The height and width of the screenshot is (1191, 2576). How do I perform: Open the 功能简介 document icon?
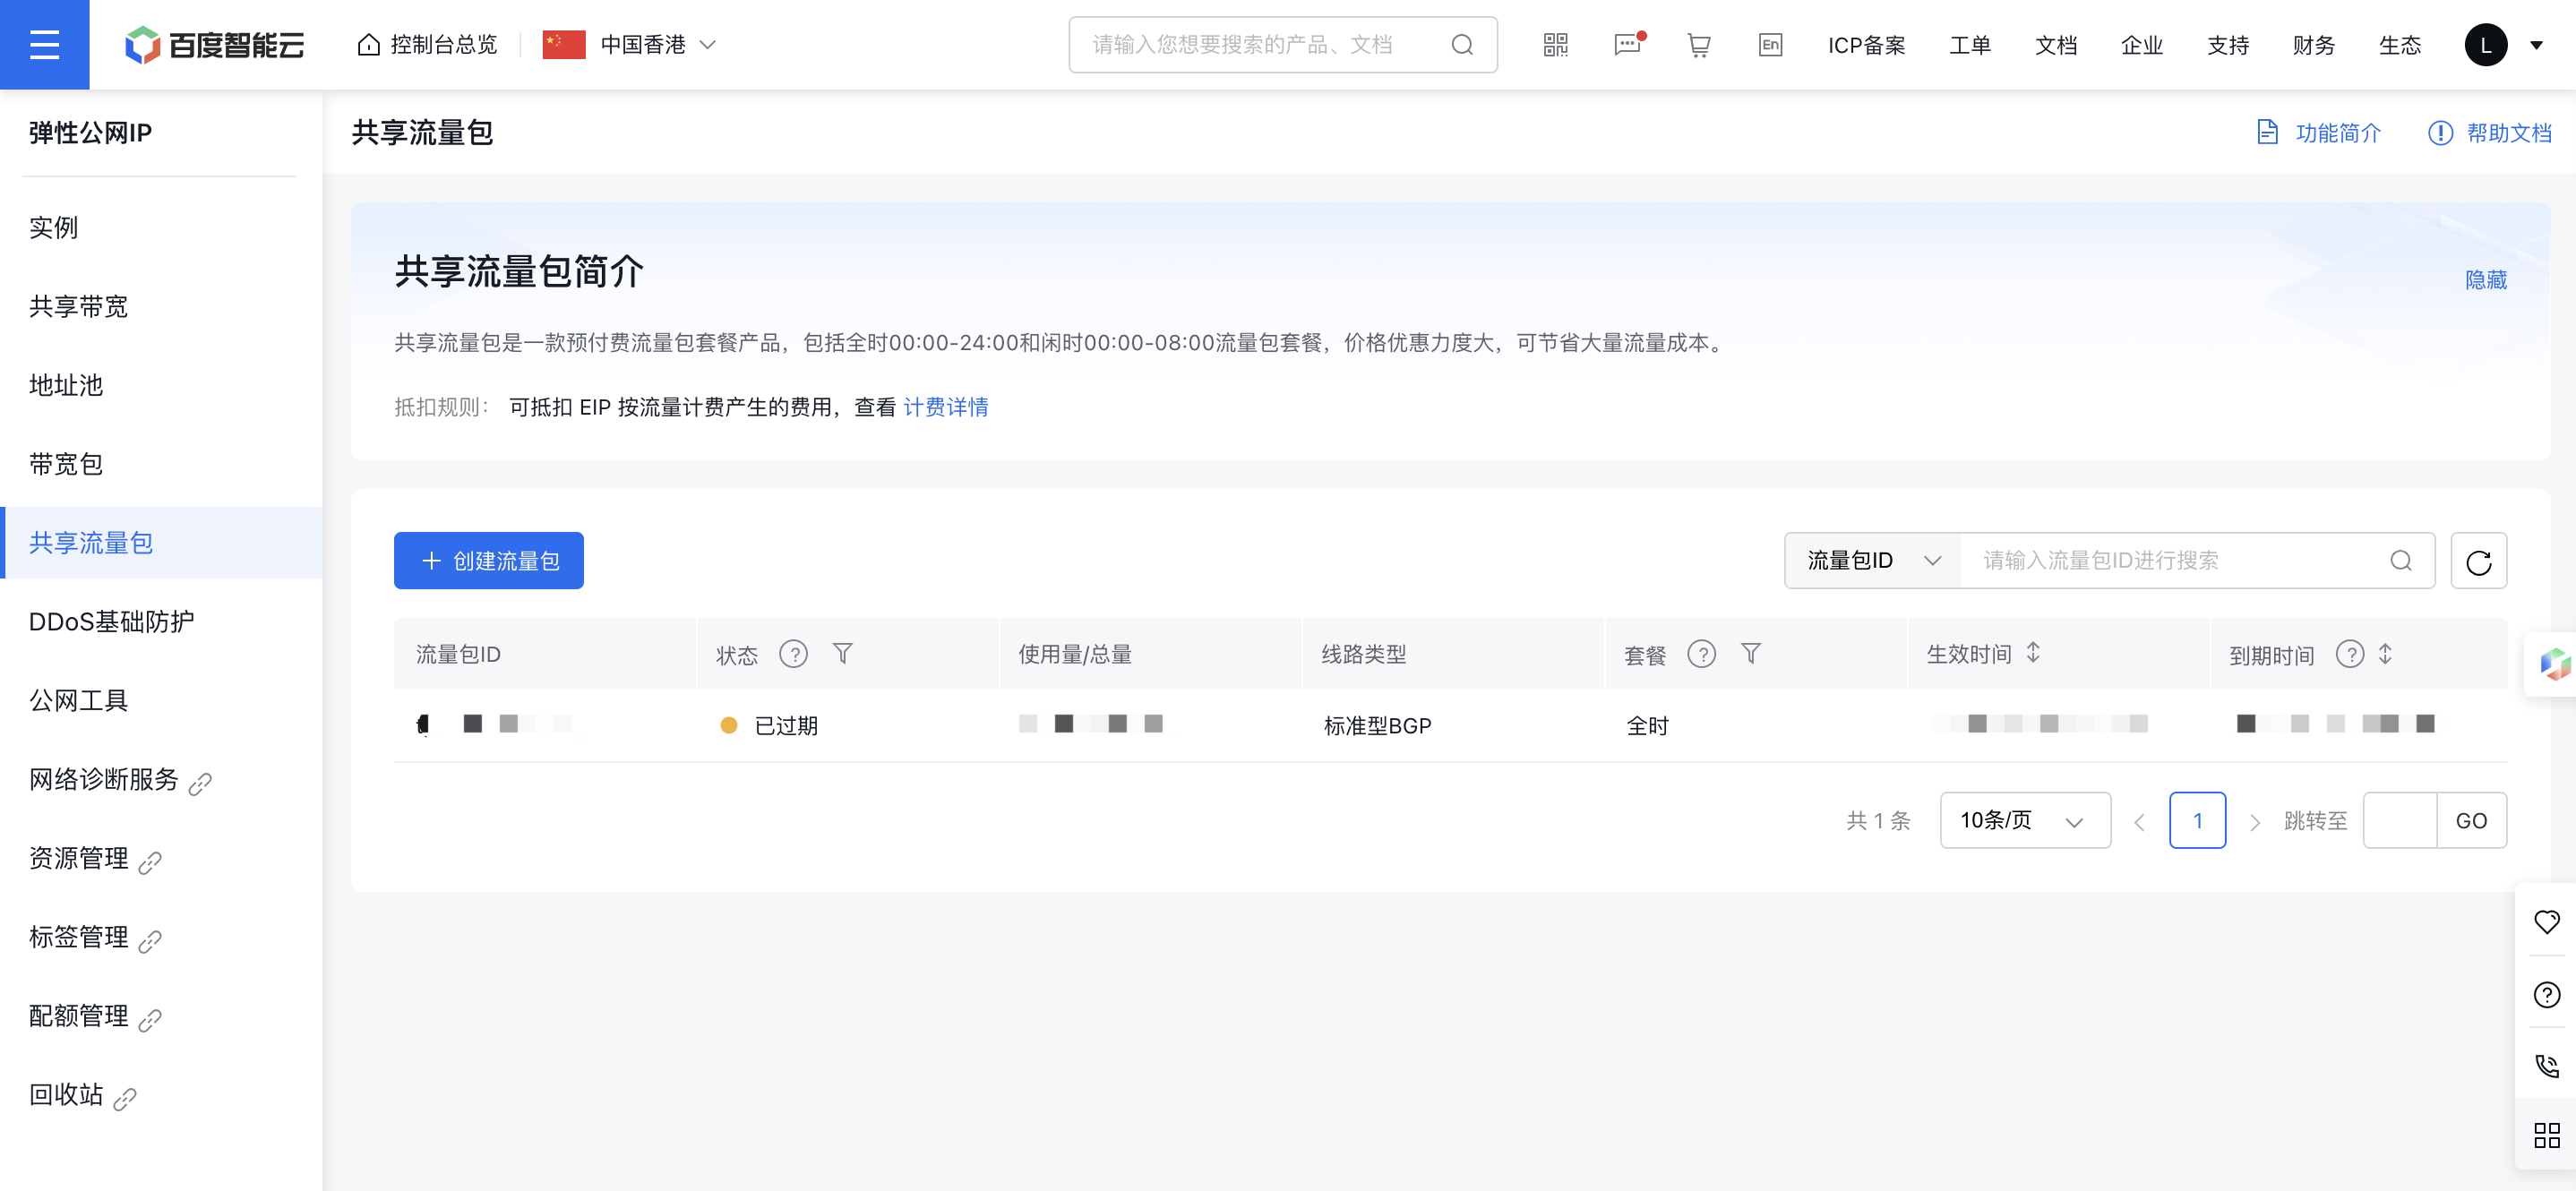coord(2267,132)
